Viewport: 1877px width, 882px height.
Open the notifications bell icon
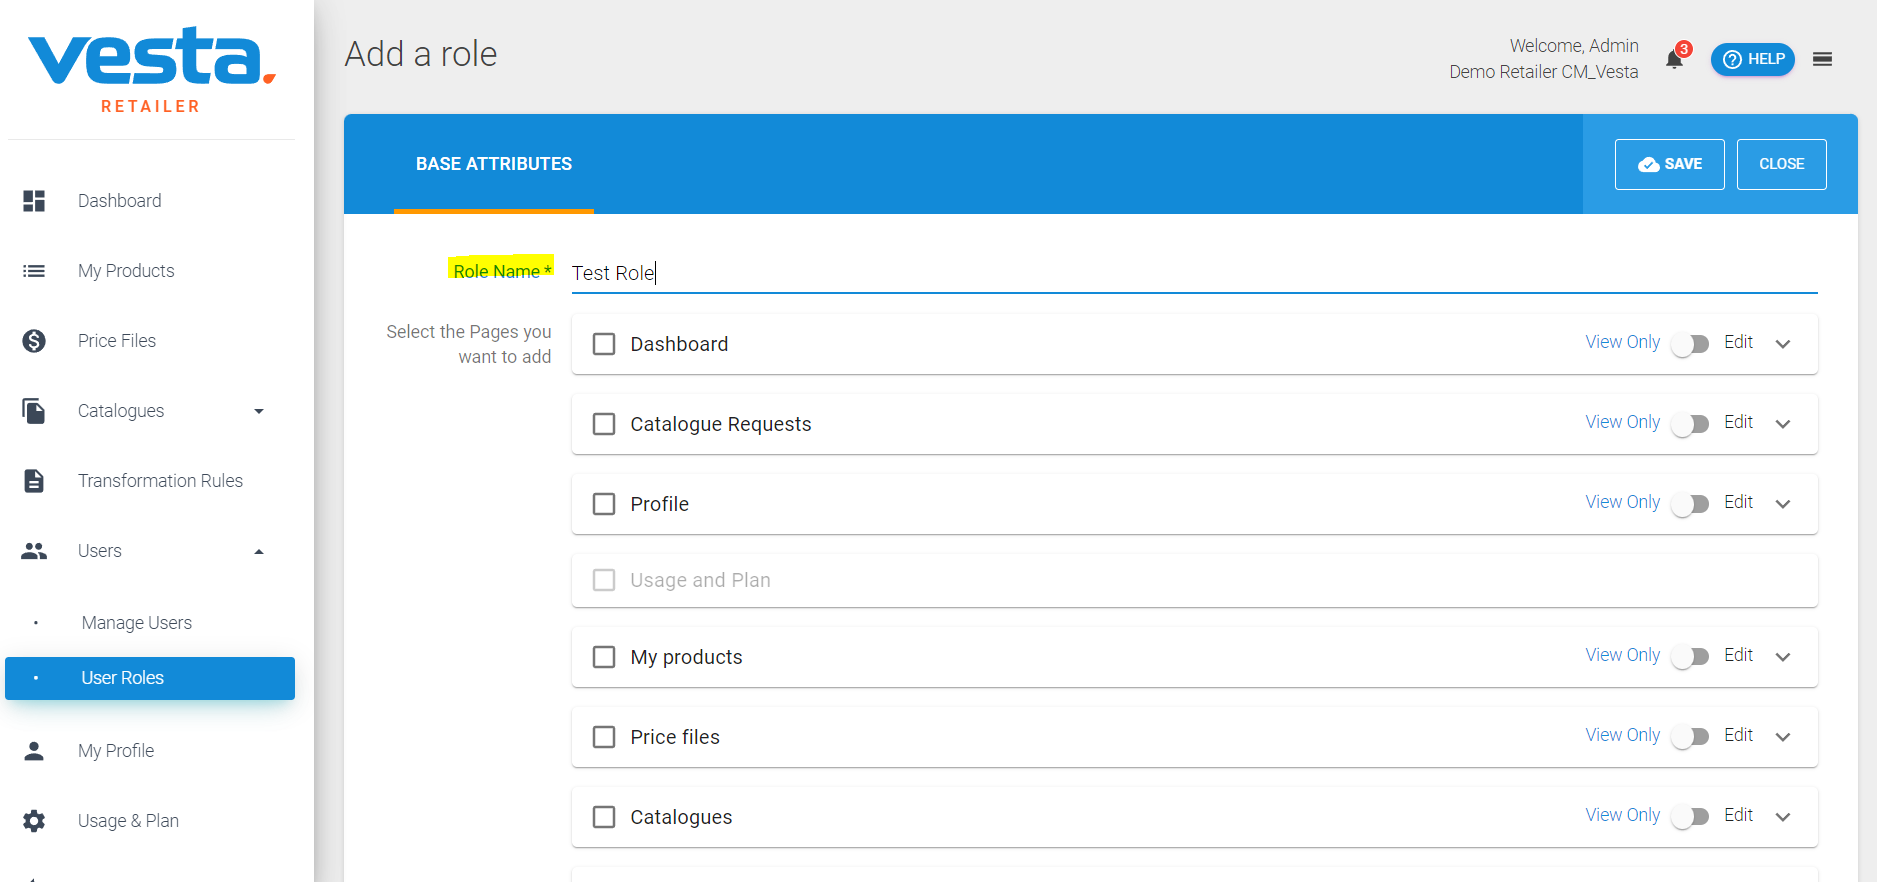(1675, 59)
